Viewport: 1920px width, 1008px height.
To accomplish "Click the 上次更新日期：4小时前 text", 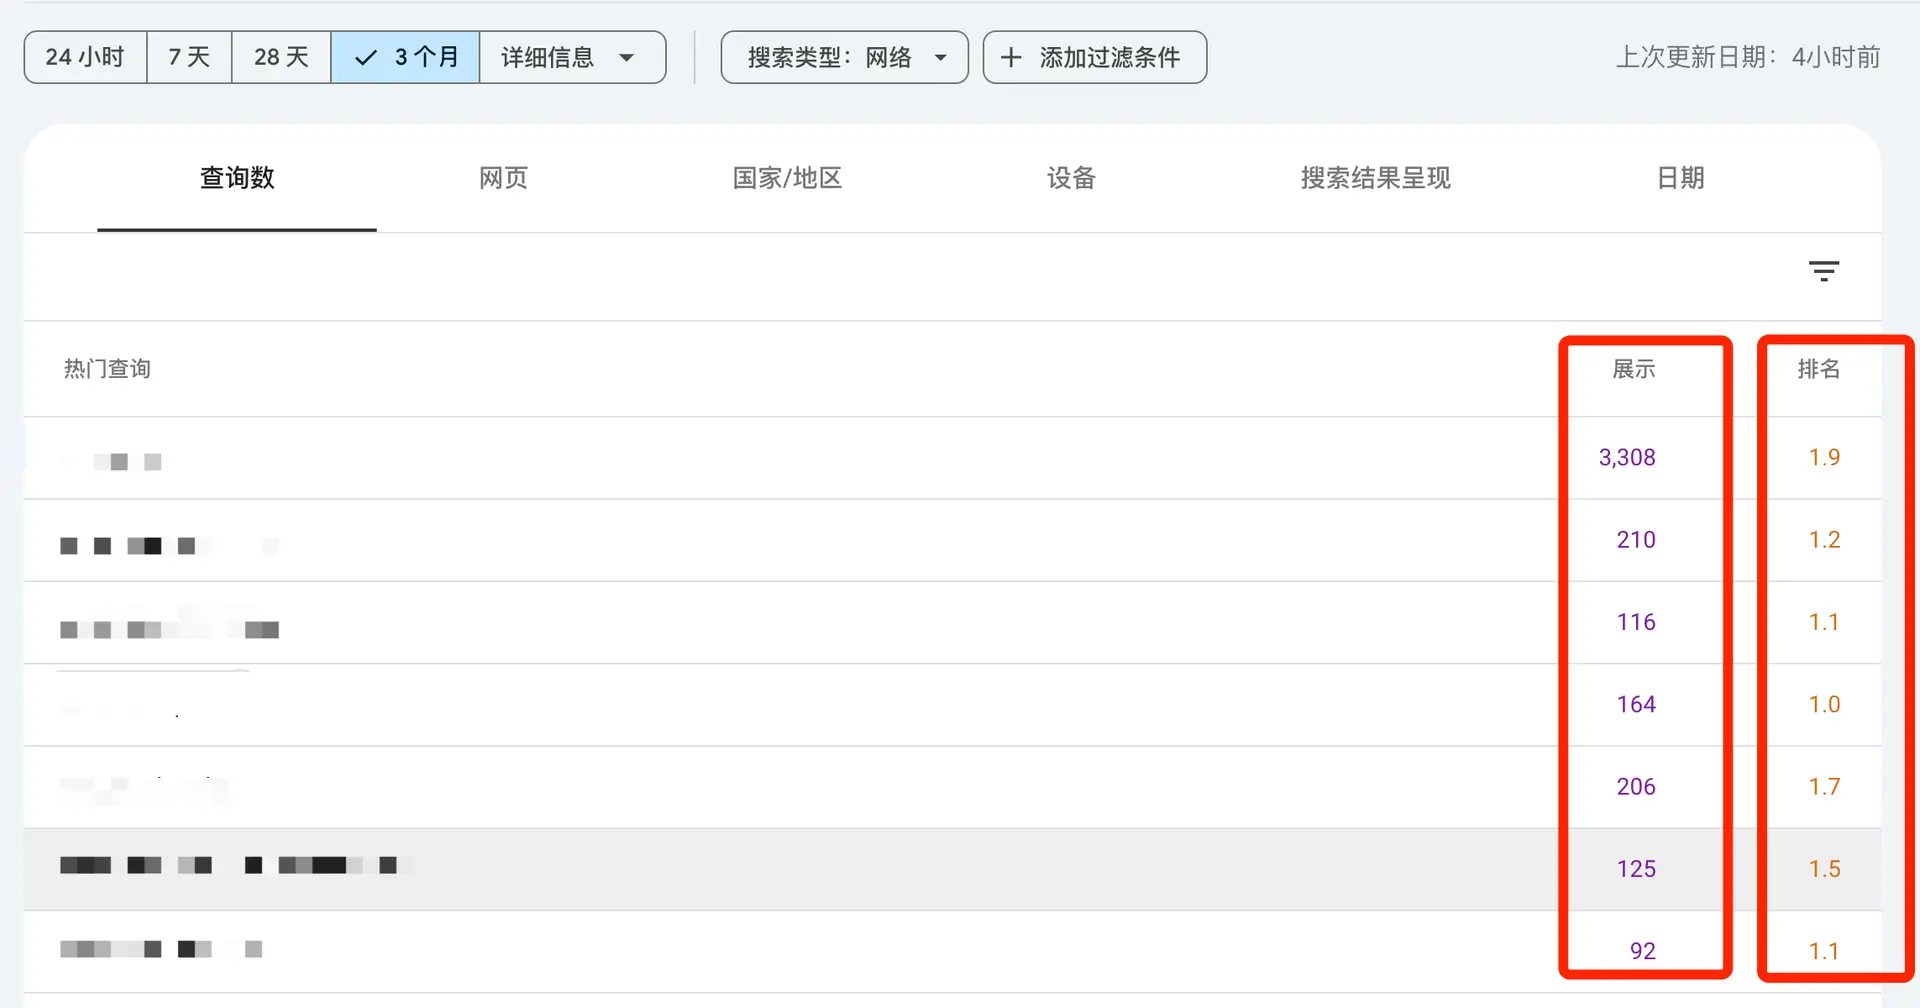I will point(1748,57).
